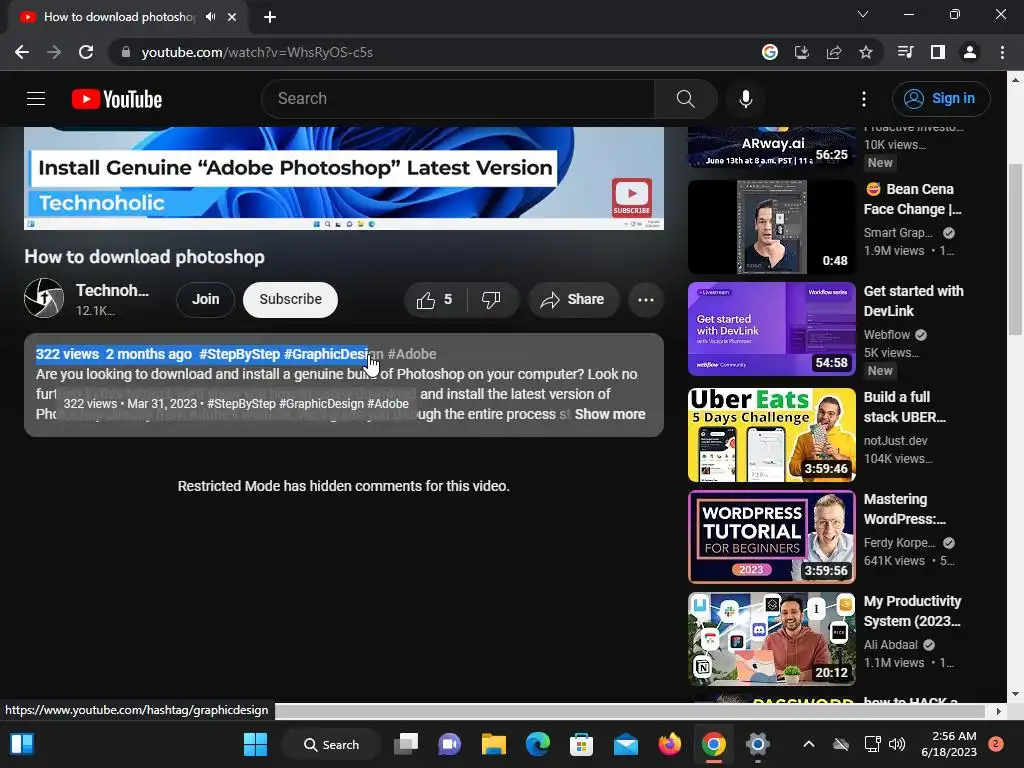Image resolution: width=1024 pixels, height=768 pixels.
Task: Reload the page with the refresh icon
Action: coord(86,52)
